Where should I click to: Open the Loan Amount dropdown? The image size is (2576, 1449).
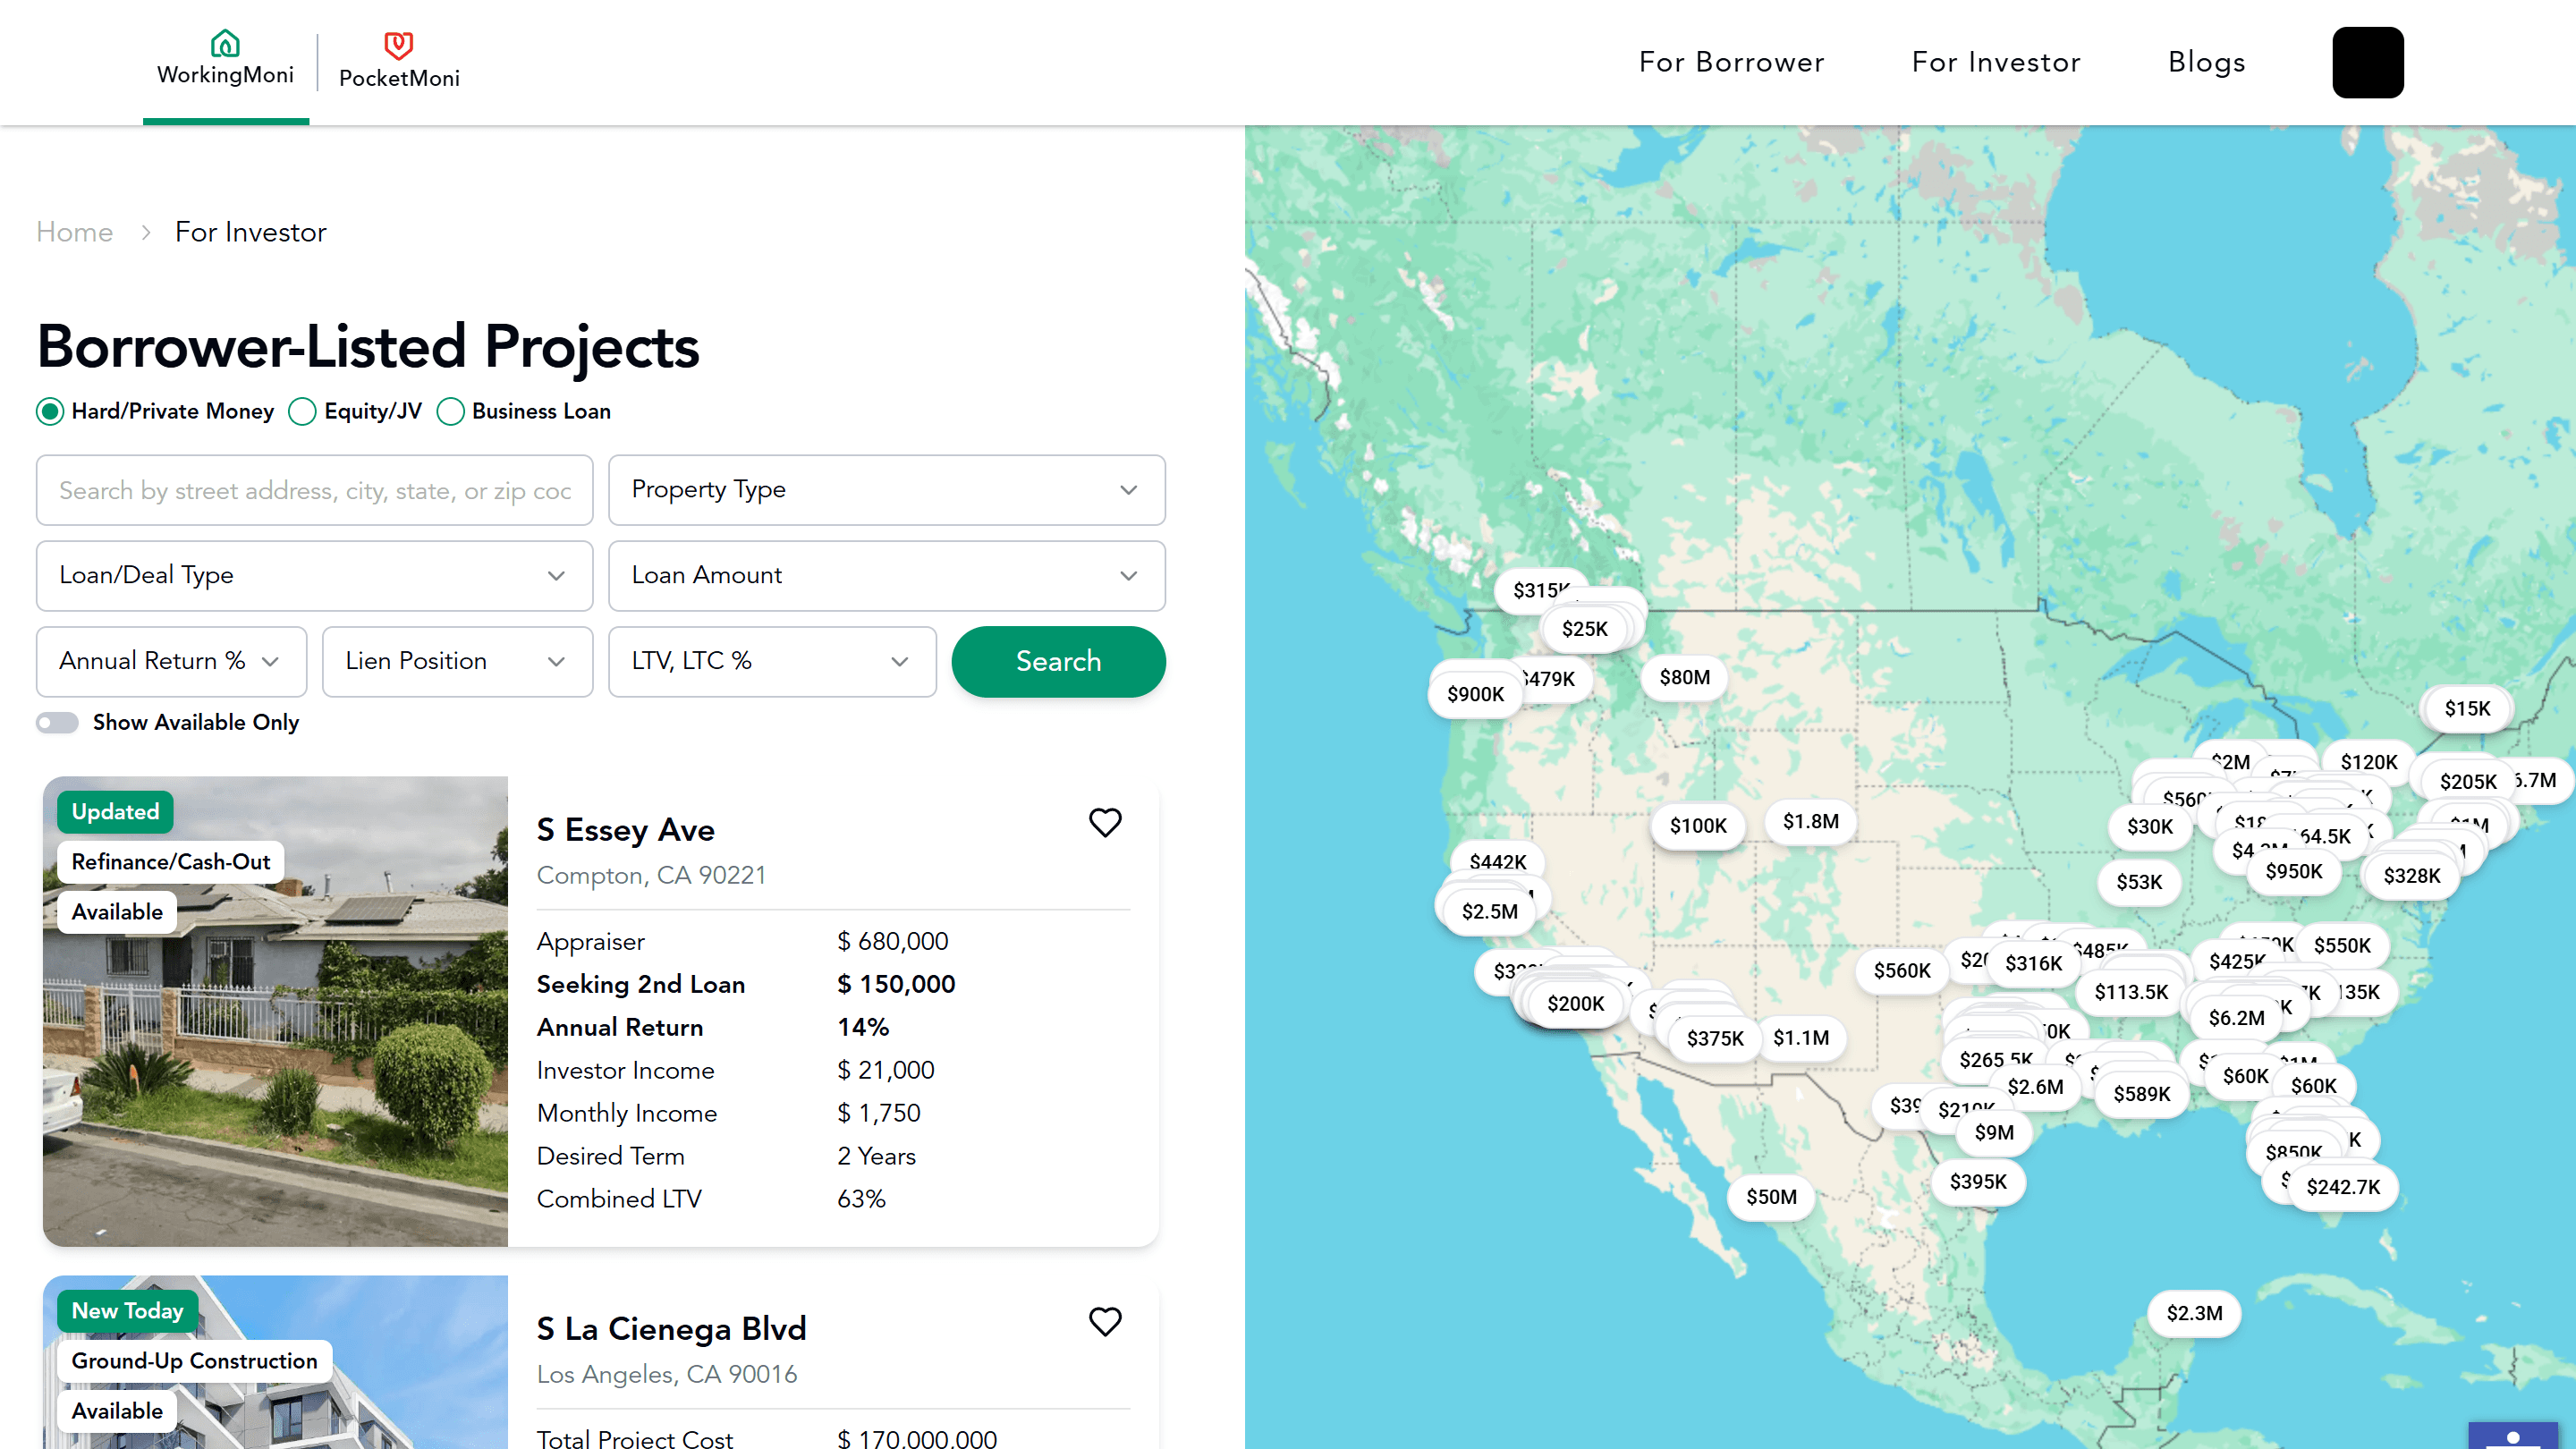[x=886, y=576]
